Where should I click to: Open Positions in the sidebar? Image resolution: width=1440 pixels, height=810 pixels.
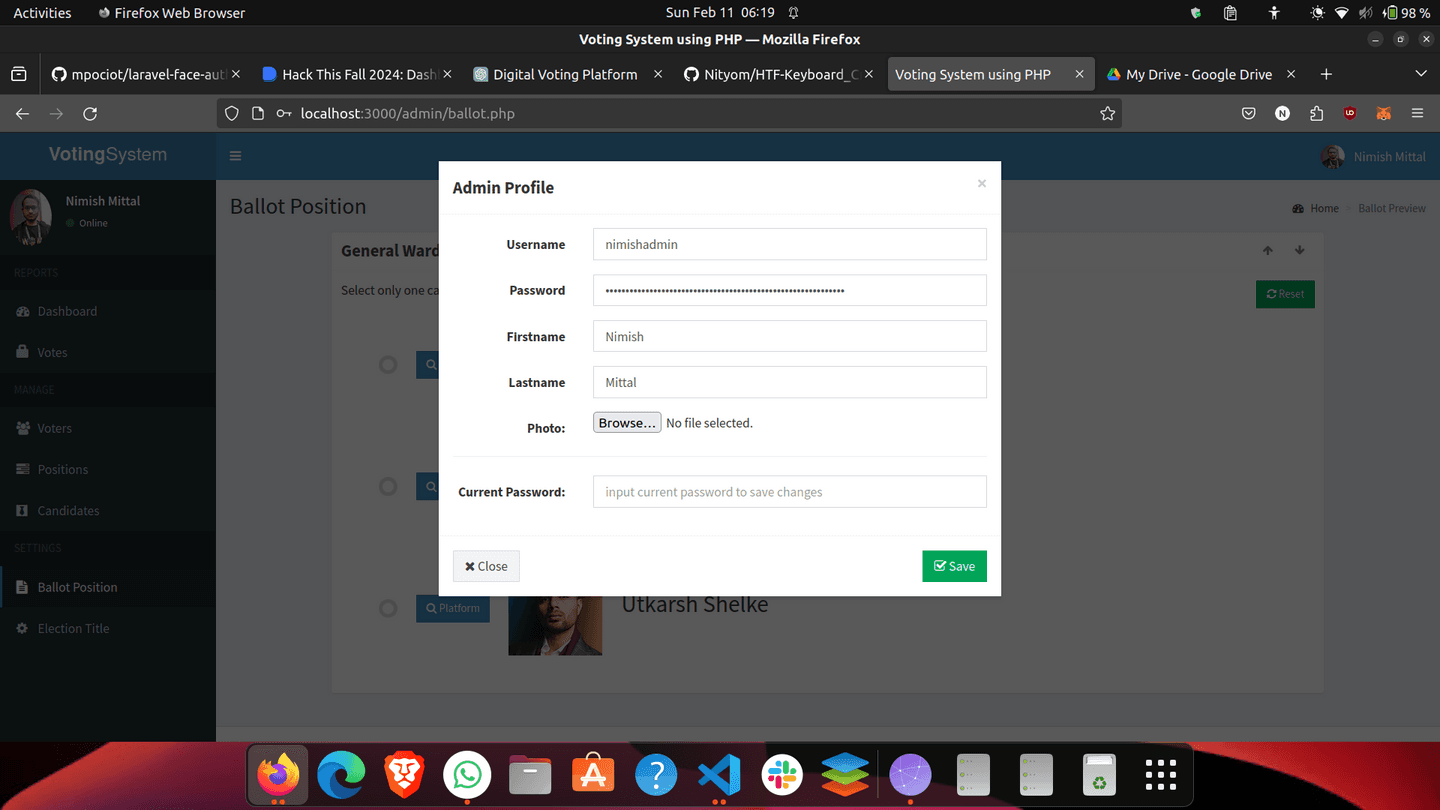[x=107, y=469]
